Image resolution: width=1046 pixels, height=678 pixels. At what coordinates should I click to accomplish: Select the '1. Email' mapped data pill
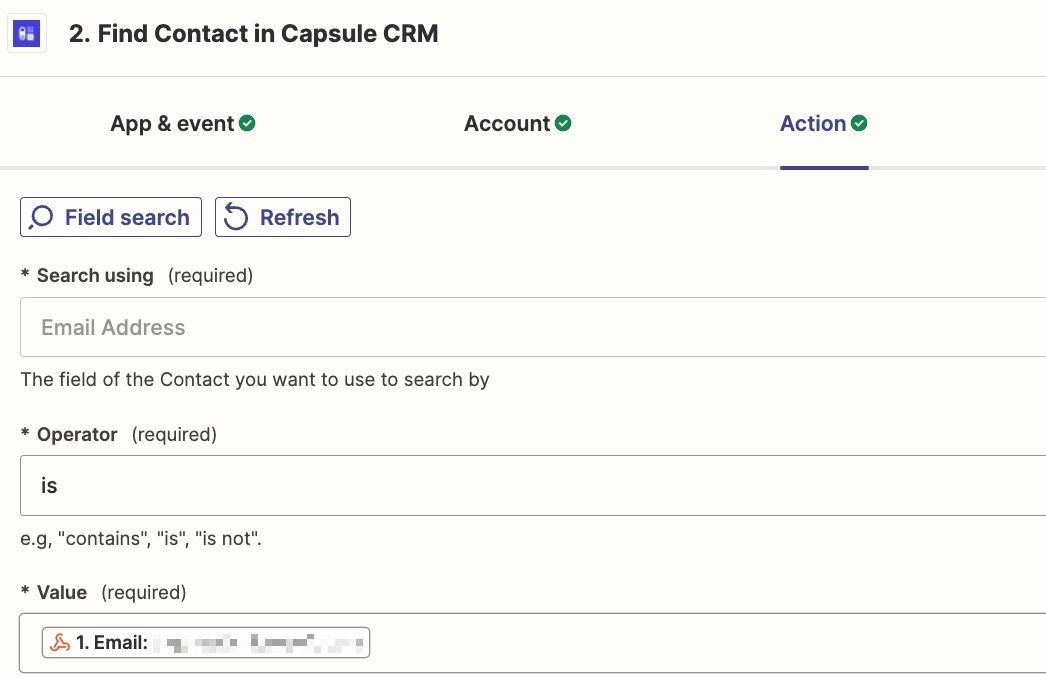(205, 643)
